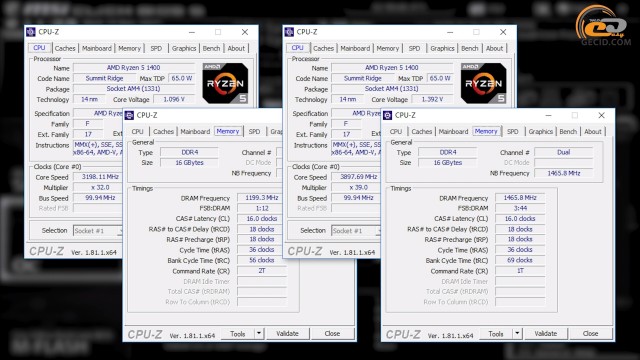
Task: Click CPU-Z title icon in 2T memory window
Action: (x=129, y=115)
